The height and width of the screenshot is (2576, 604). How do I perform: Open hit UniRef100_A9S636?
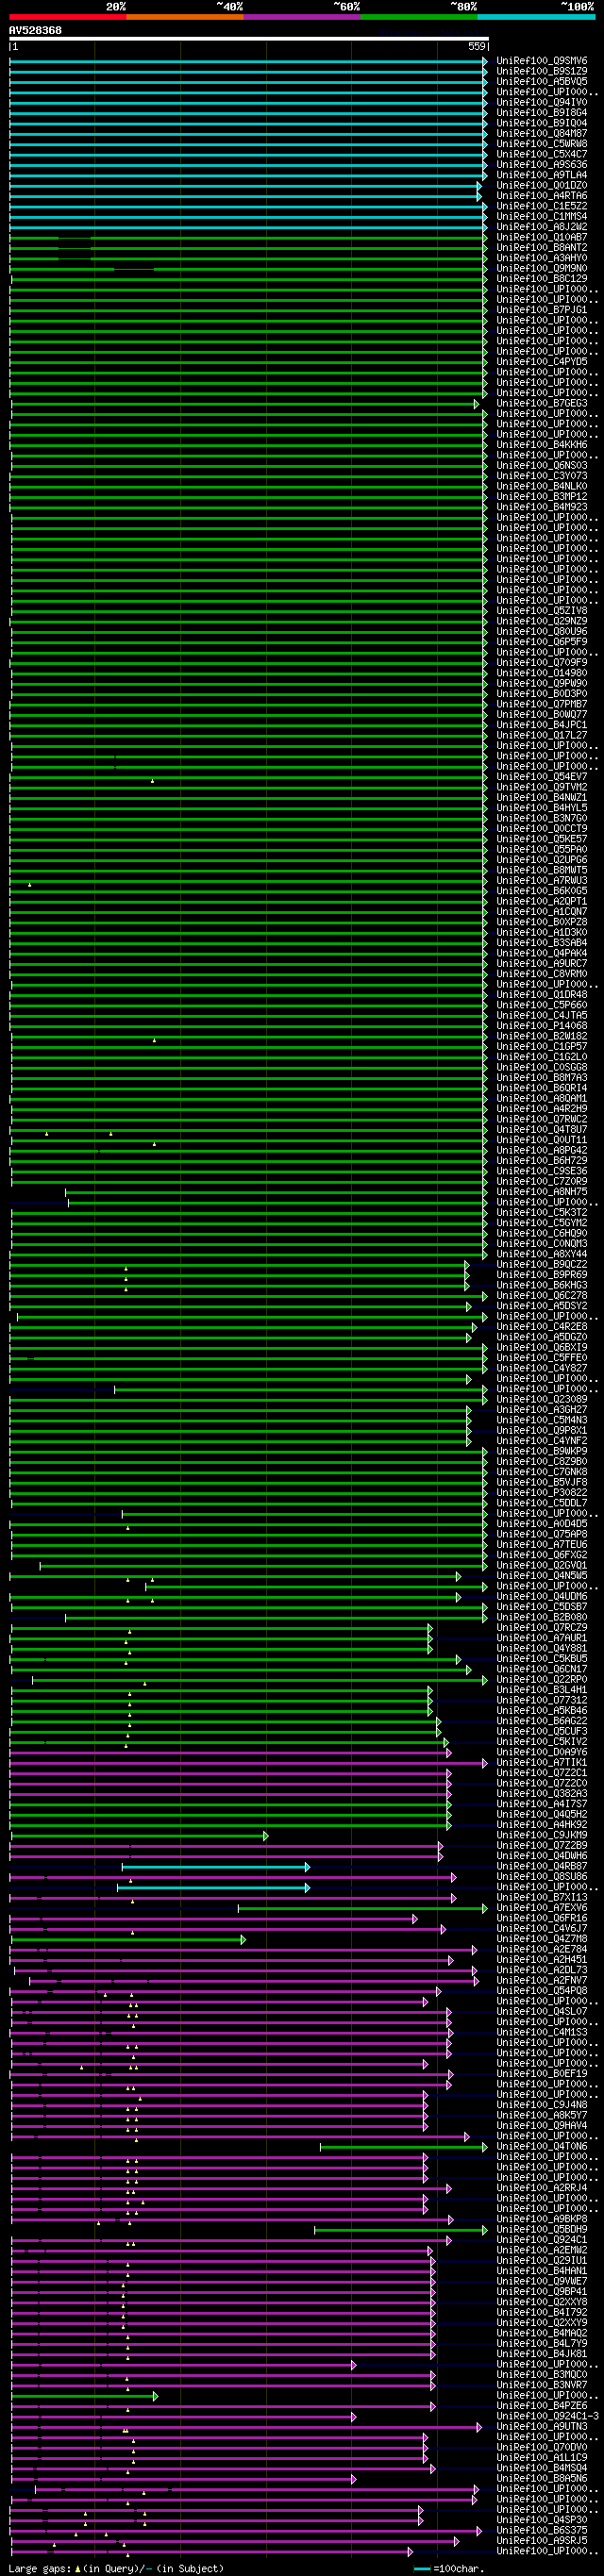click(x=541, y=164)
